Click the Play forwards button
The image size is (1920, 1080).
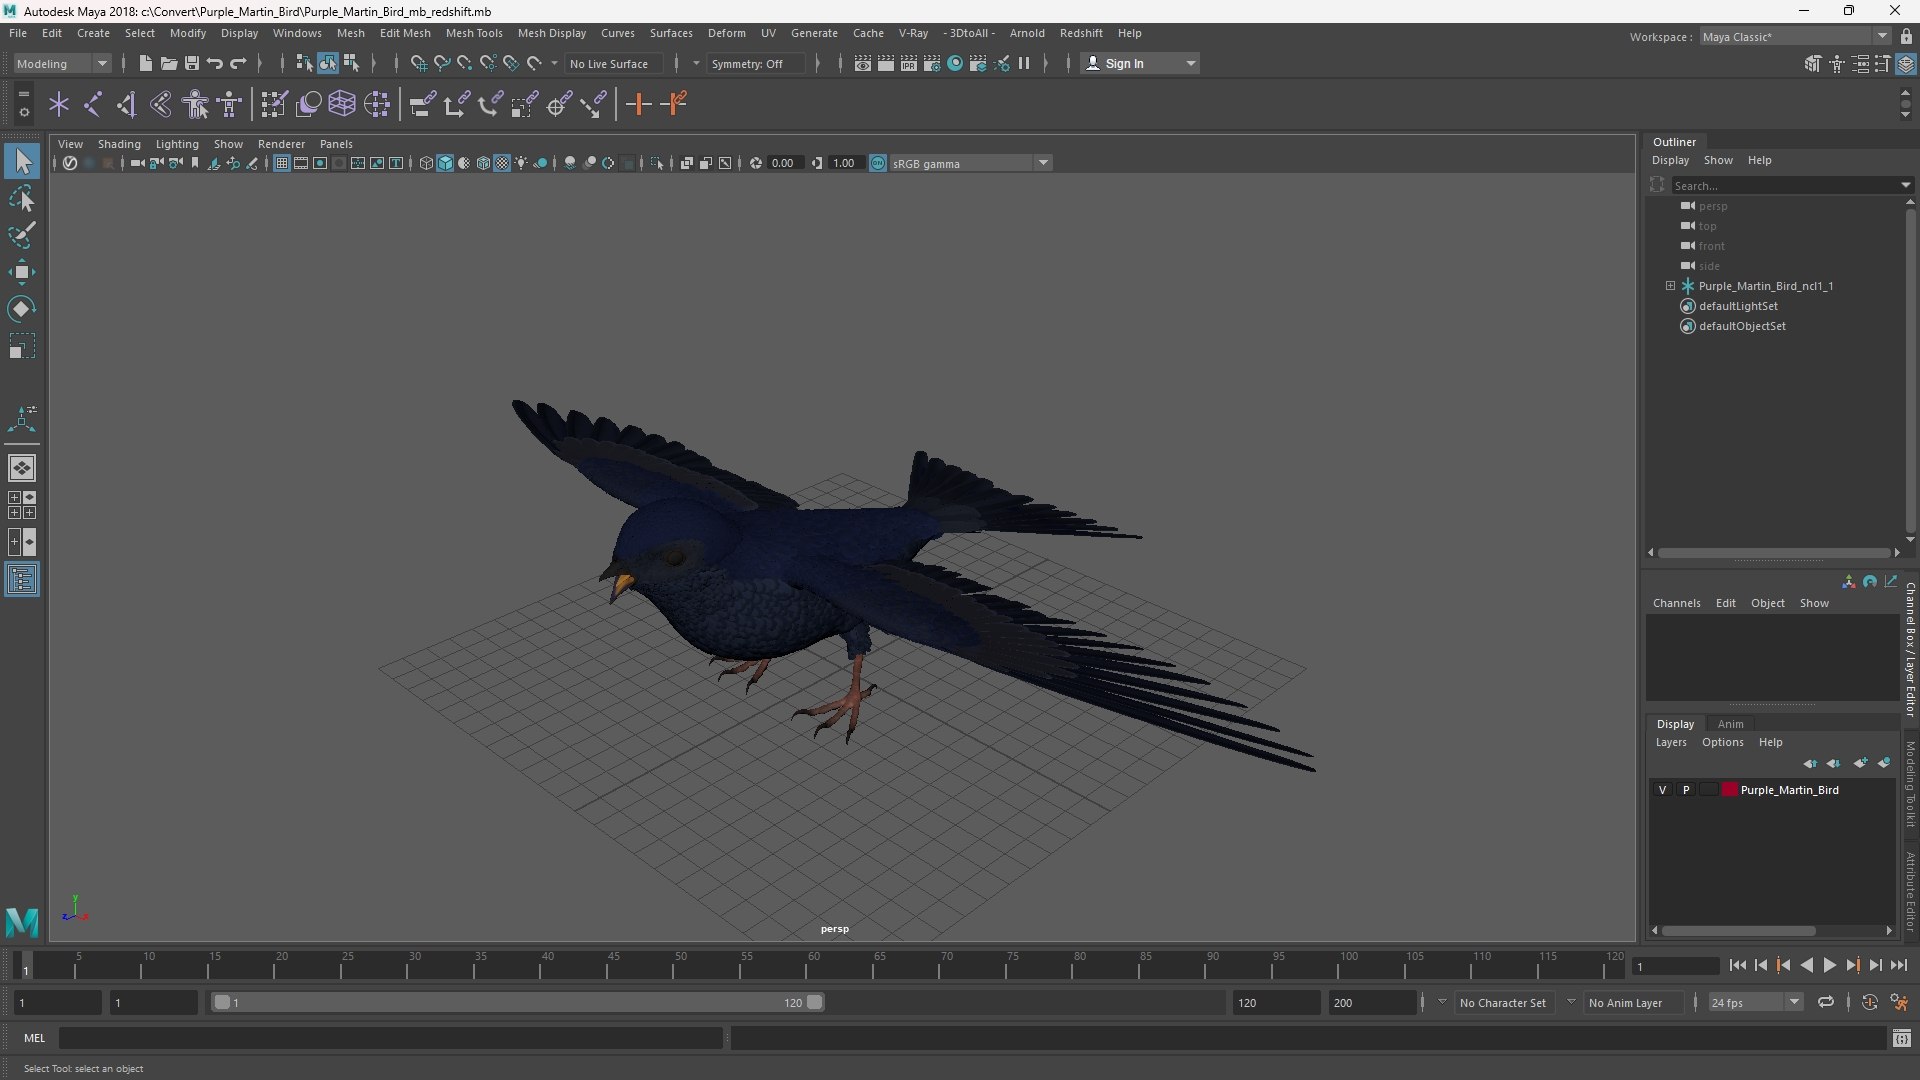[x=1829, y=965]
